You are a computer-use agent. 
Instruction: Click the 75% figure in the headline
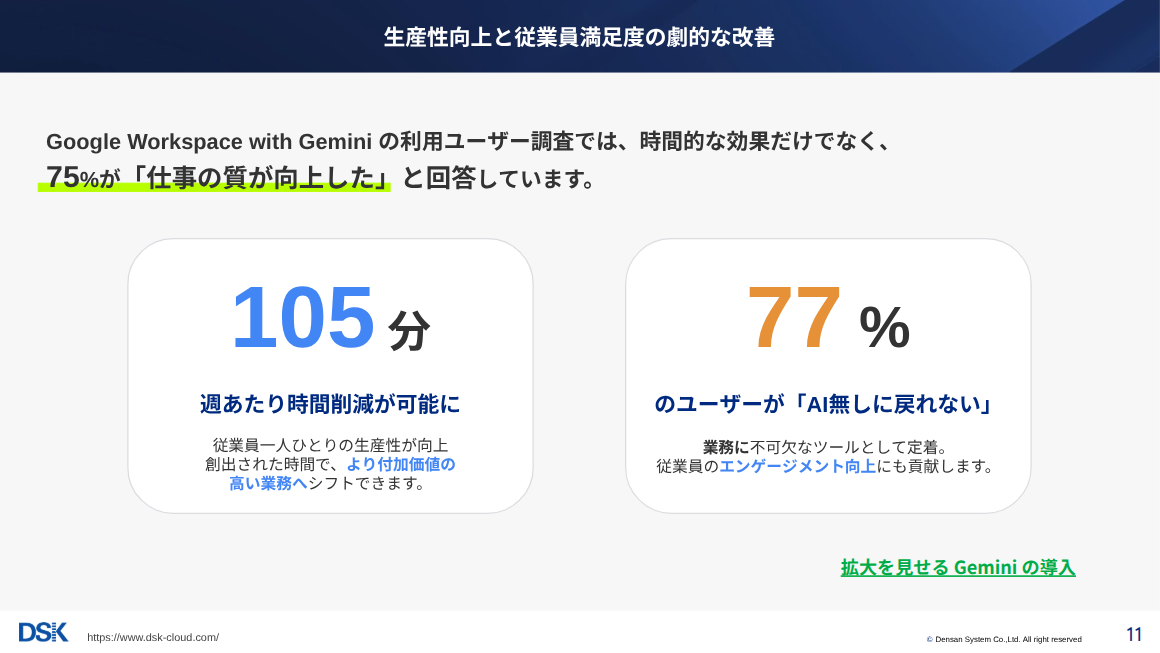72,178
